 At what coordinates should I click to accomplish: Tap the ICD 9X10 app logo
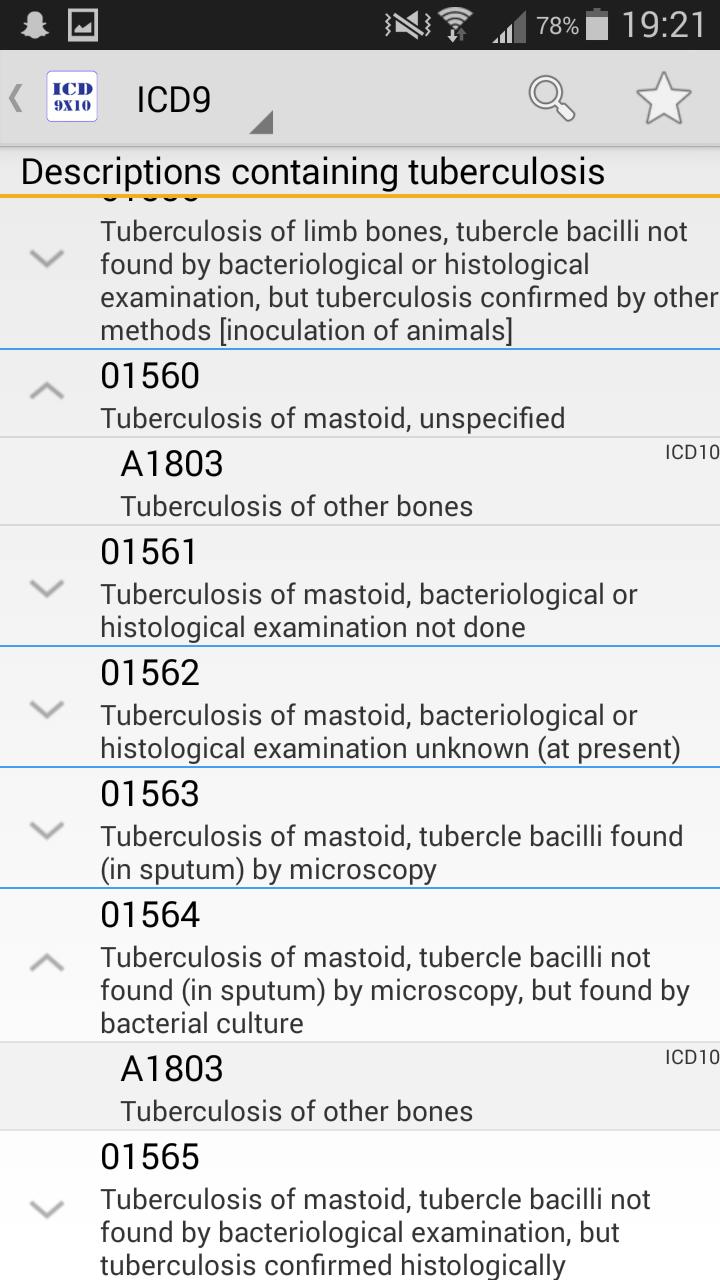tap(72, 98)
